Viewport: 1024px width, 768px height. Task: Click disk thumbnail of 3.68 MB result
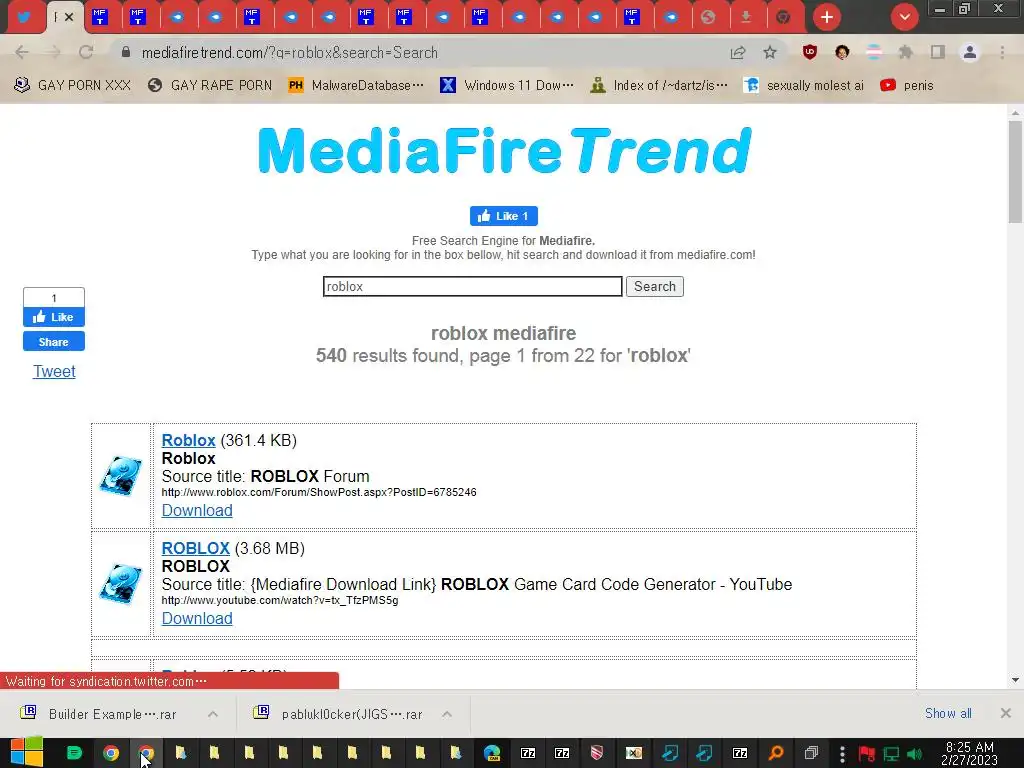click(x=121, y=583)
